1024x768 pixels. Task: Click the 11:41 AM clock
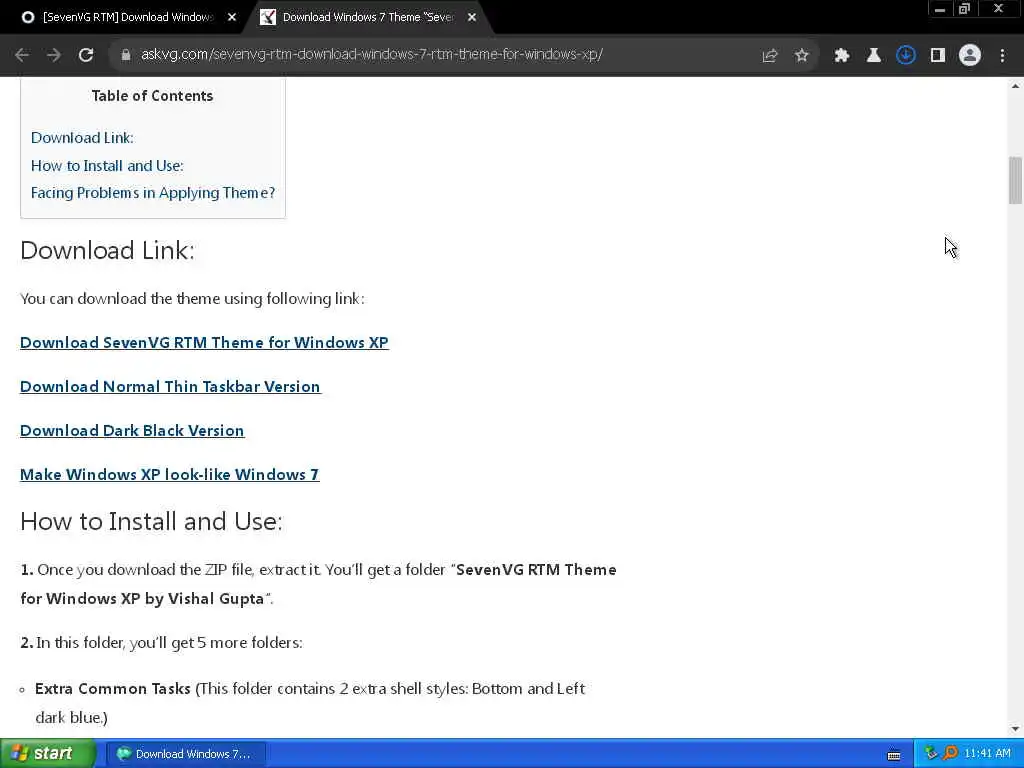click(987, 754)
